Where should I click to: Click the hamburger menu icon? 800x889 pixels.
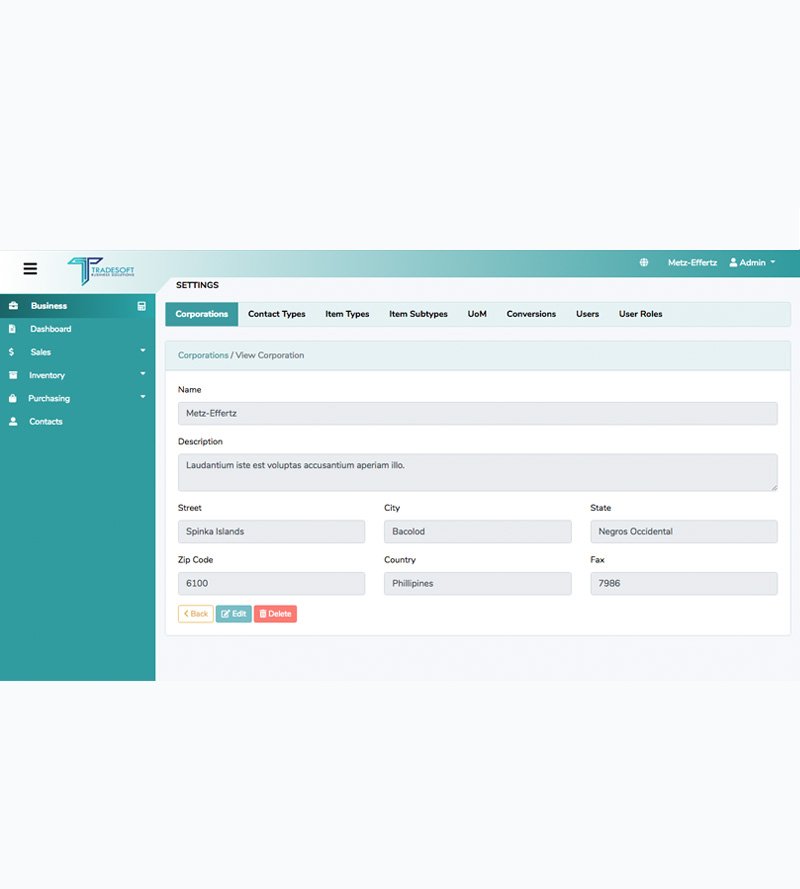click(30, 269)
